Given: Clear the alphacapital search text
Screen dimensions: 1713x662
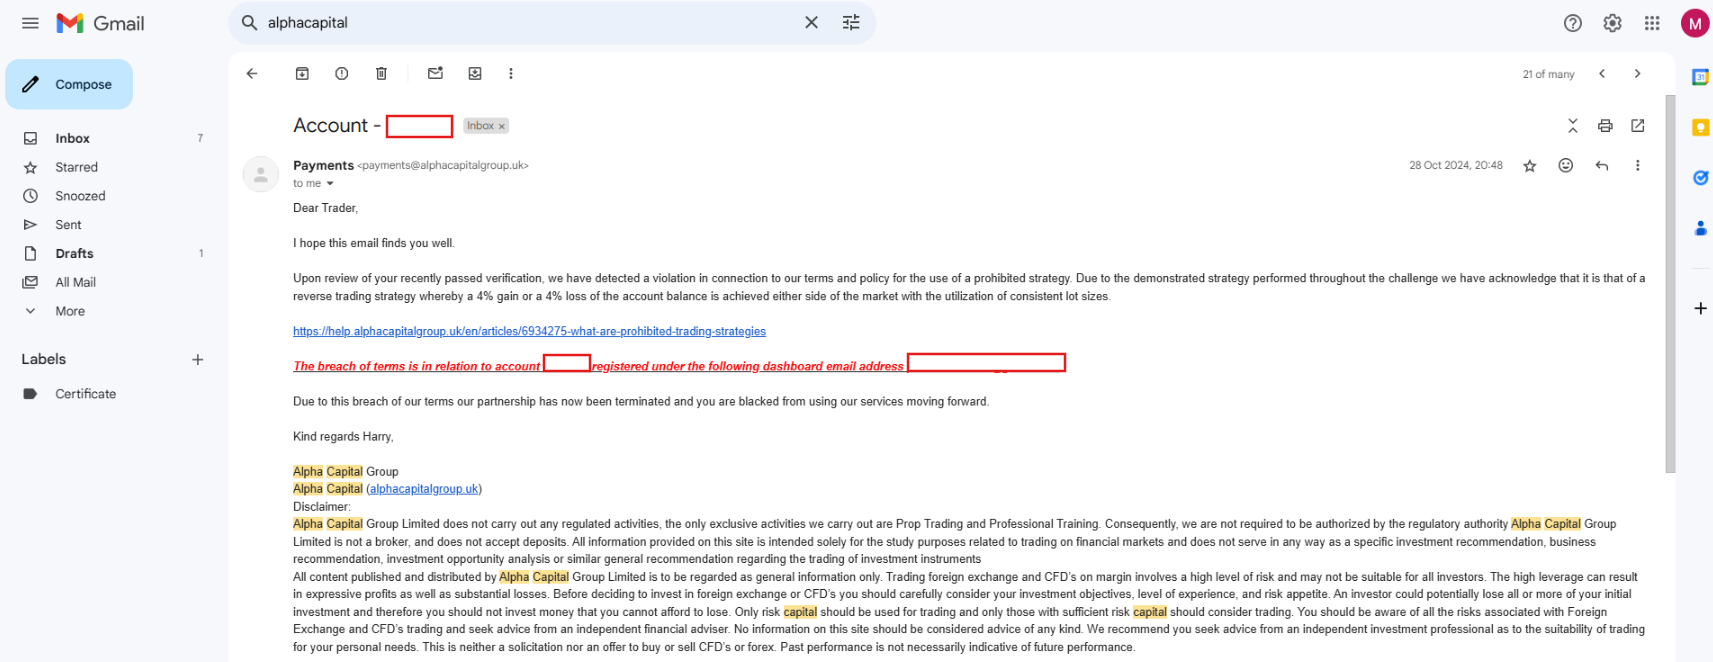Looking at the screenshot, I should pyautogui.click(x=811, y=22).
